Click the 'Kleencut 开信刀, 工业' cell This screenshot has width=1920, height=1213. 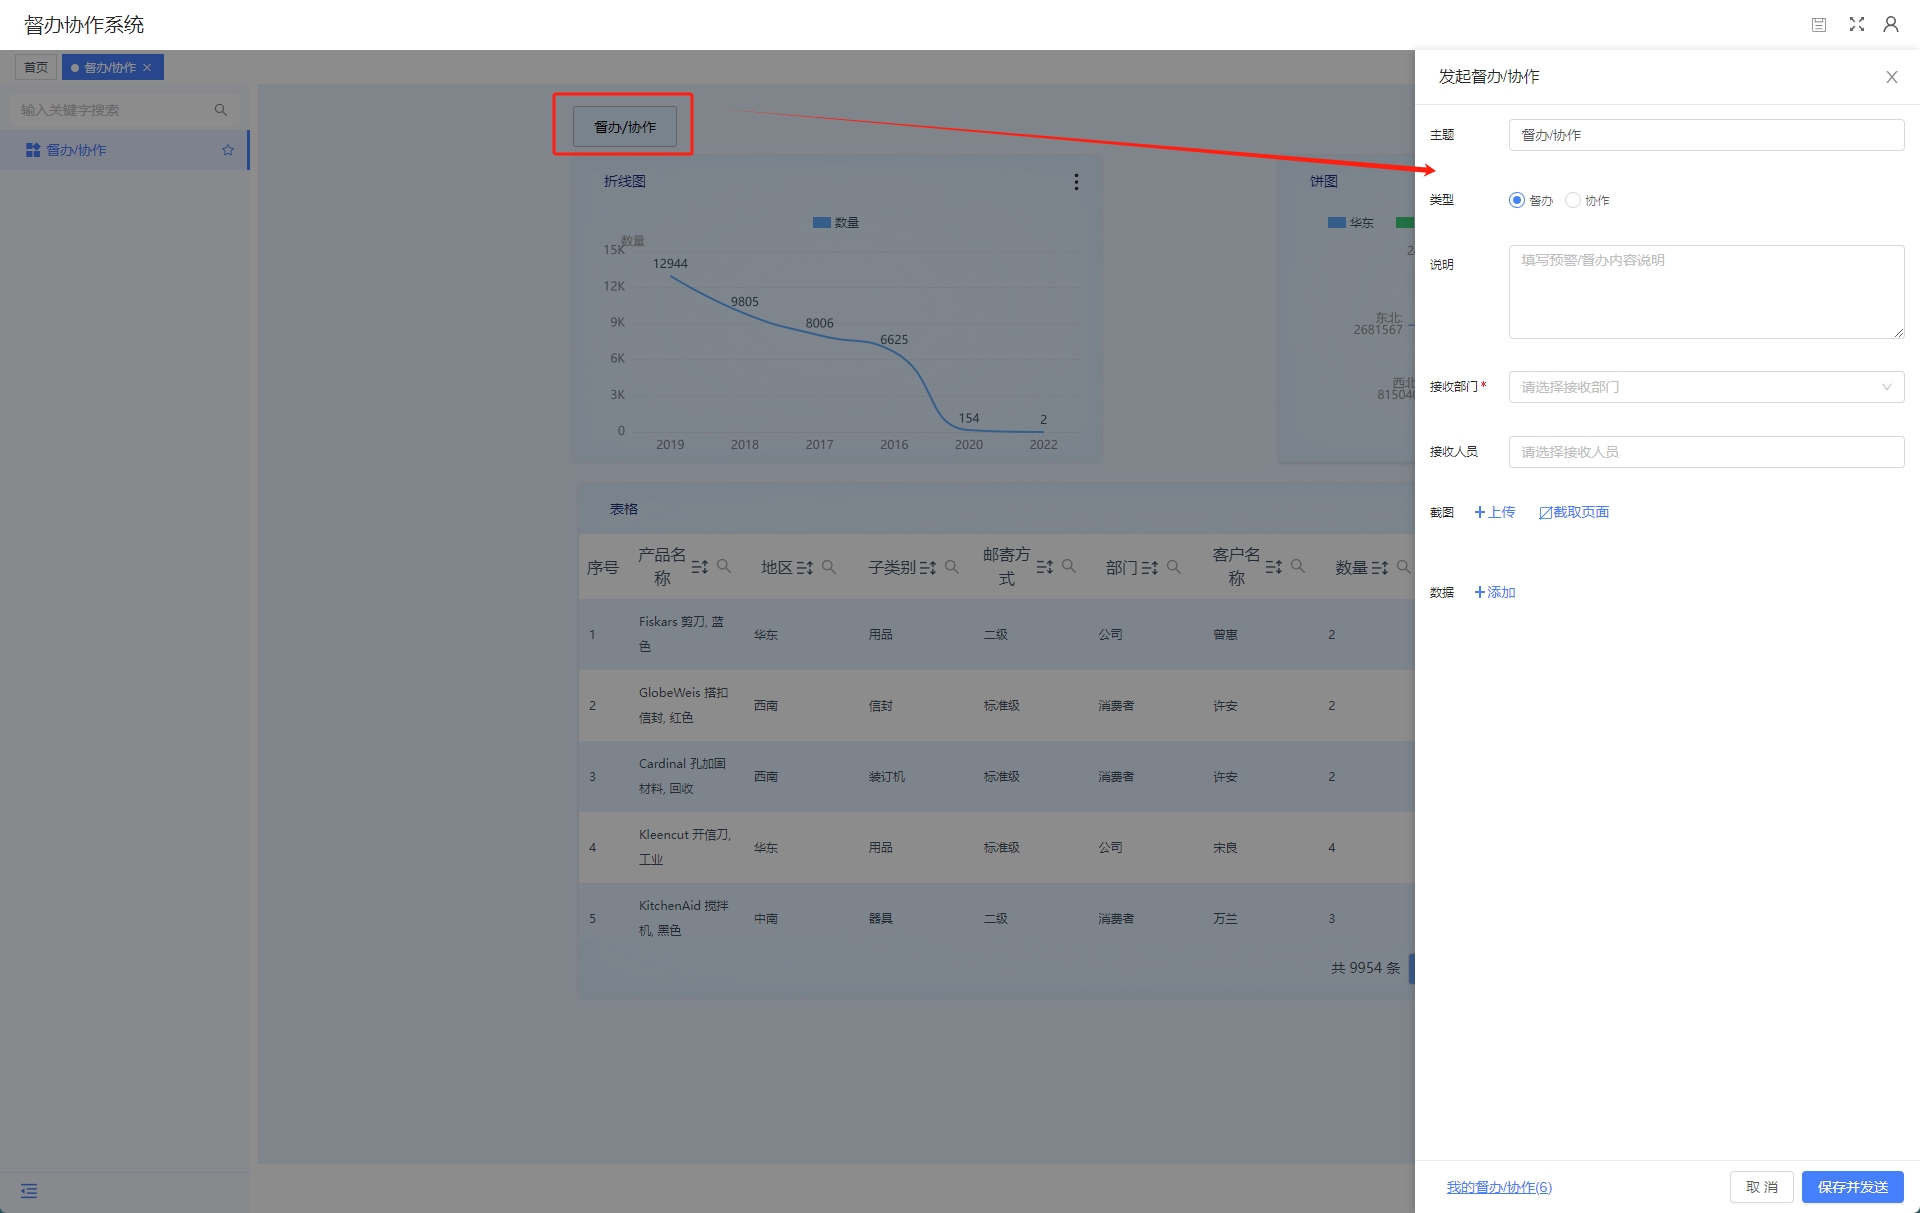coord(684,847)
